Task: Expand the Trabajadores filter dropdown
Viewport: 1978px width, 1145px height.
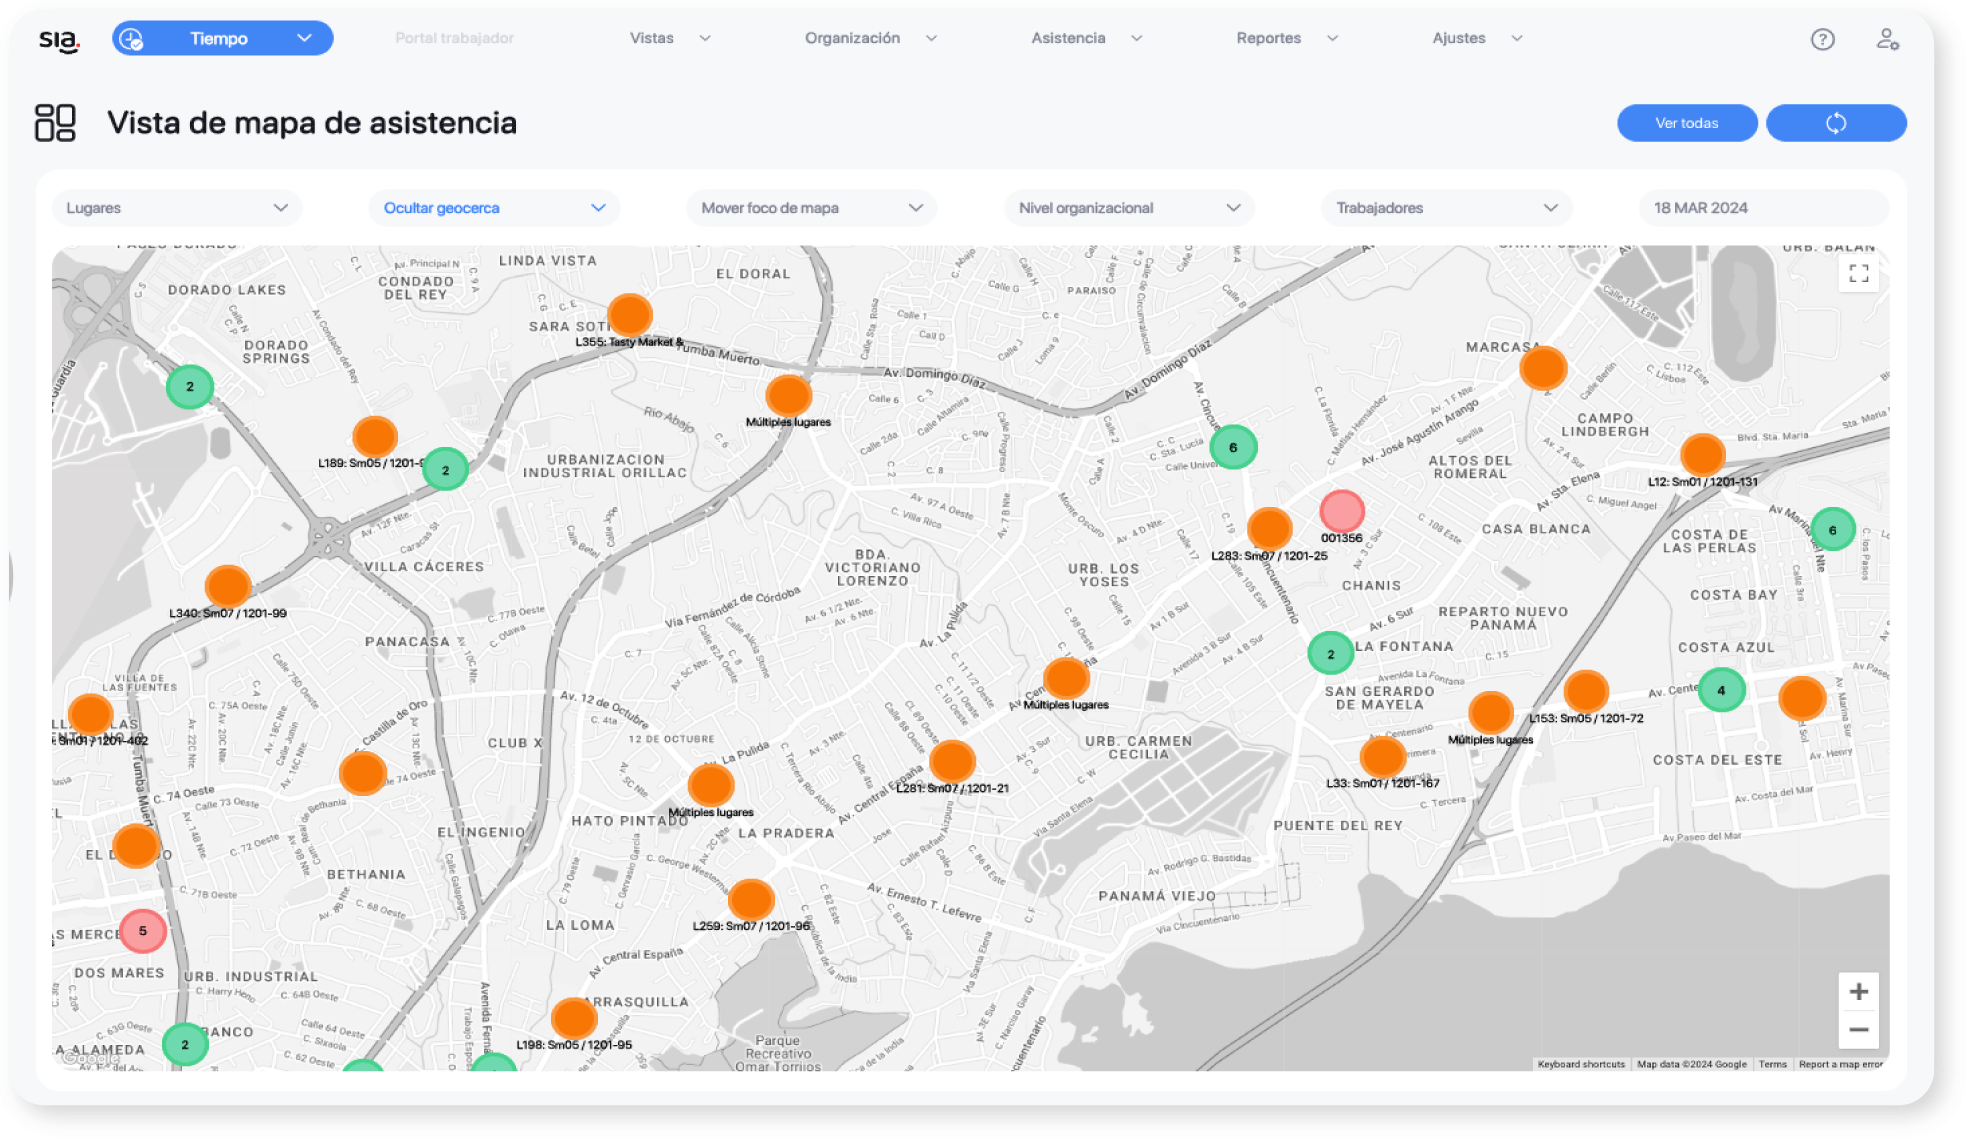Action: tap(1446, 208)
